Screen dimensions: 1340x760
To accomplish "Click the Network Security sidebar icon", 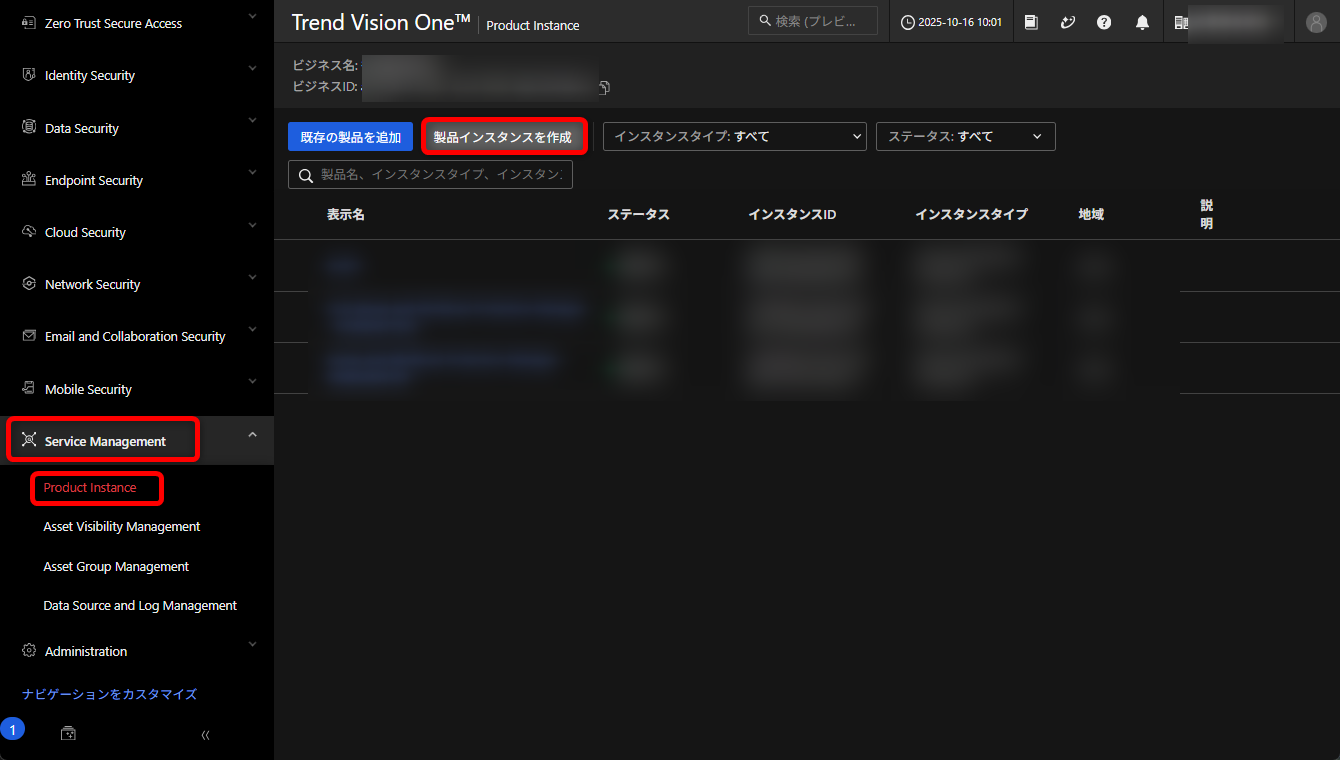I will pyautogui.click(x=28, y=284).
